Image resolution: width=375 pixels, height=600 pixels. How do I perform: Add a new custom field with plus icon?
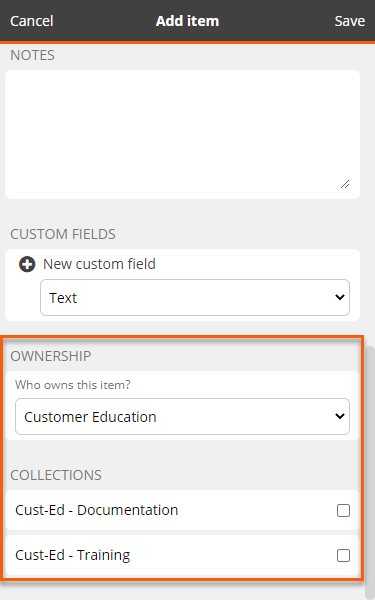(27, 264)
